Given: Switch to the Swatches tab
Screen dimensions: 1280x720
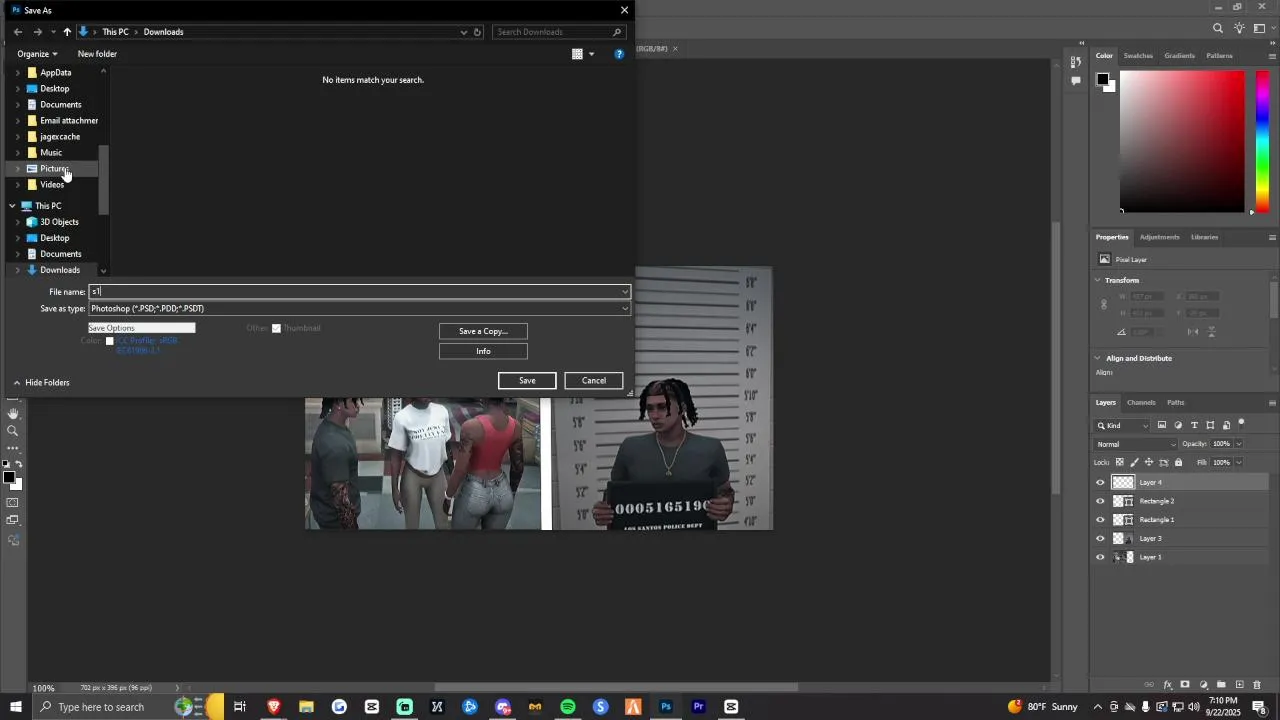Looking at the screenshot, I should tap(1138, 56).
